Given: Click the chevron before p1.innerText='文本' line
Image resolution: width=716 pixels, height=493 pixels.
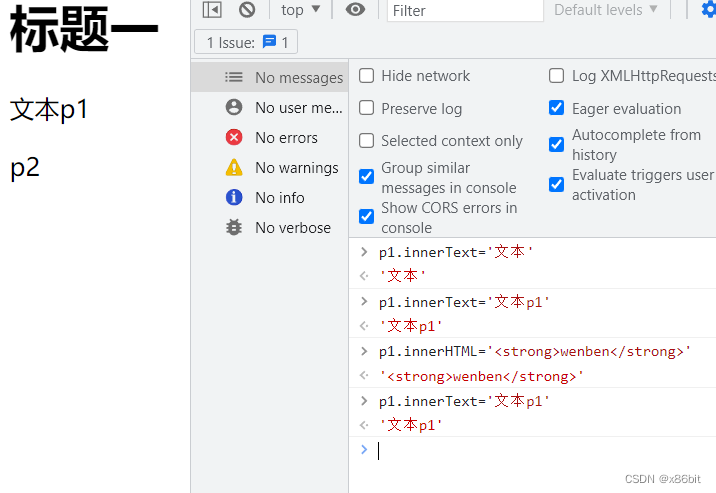Looking at the screenshot, I should [364, 252].
